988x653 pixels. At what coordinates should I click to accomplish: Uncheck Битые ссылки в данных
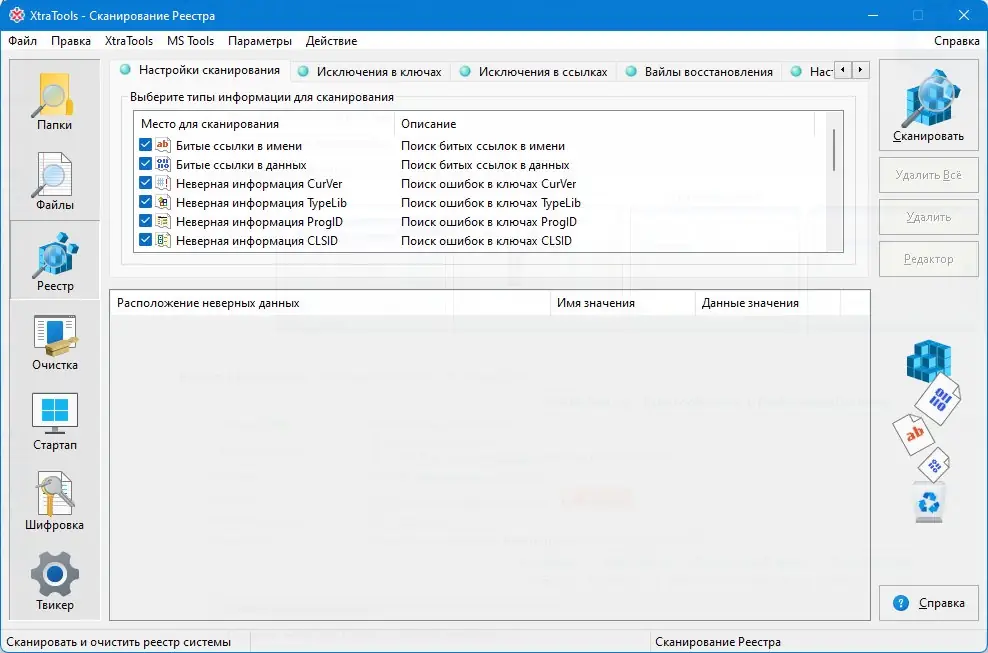coord(145,164)
